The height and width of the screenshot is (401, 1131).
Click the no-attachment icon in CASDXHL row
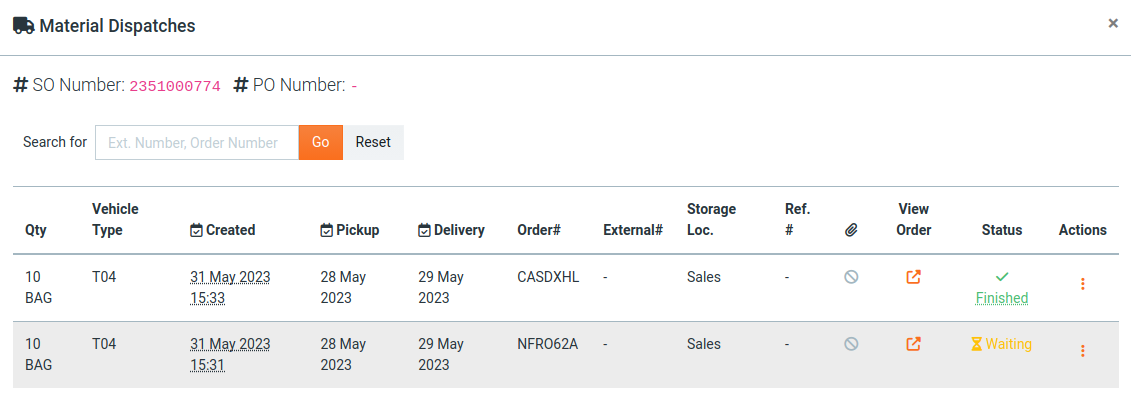click(x=851, y=277)
